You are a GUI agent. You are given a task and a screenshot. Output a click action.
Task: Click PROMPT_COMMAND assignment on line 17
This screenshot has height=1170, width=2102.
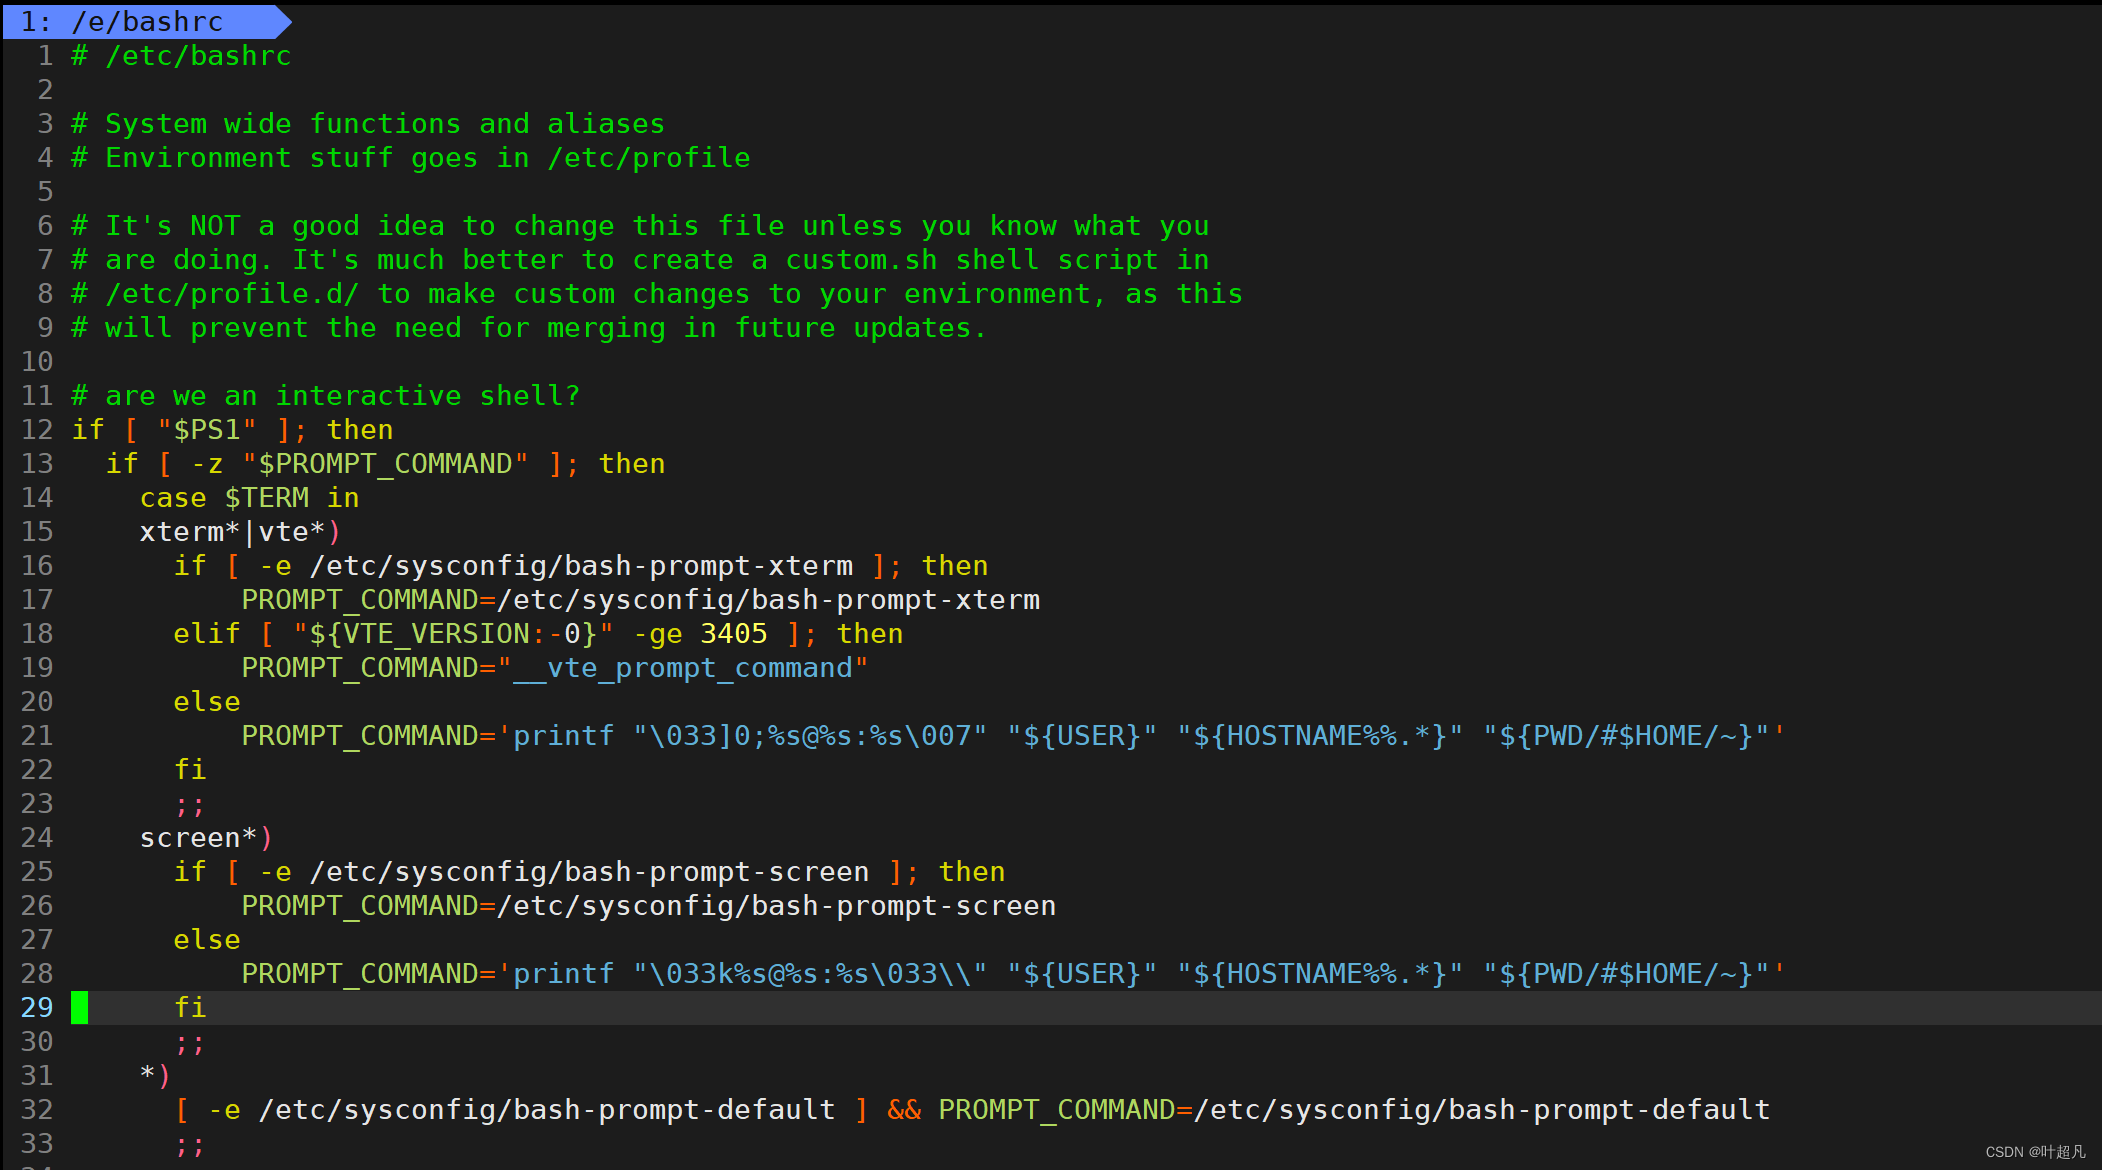click(x=641, y=600)
